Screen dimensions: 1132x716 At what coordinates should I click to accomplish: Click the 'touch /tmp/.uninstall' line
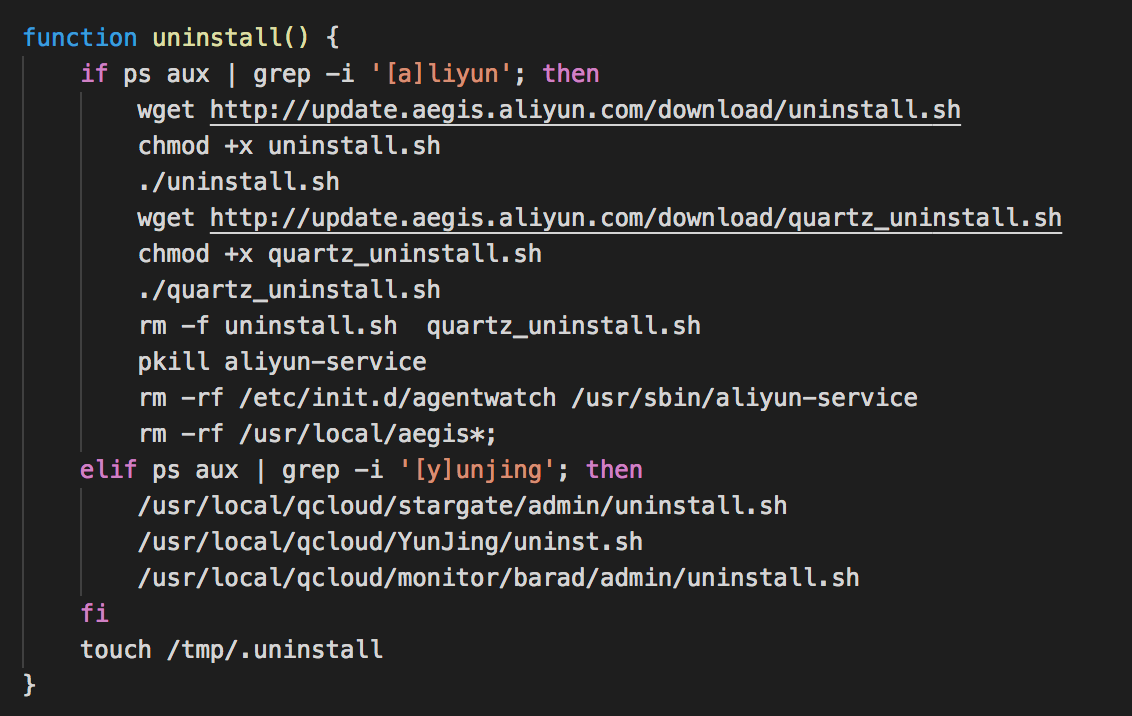tap(232, 650)
